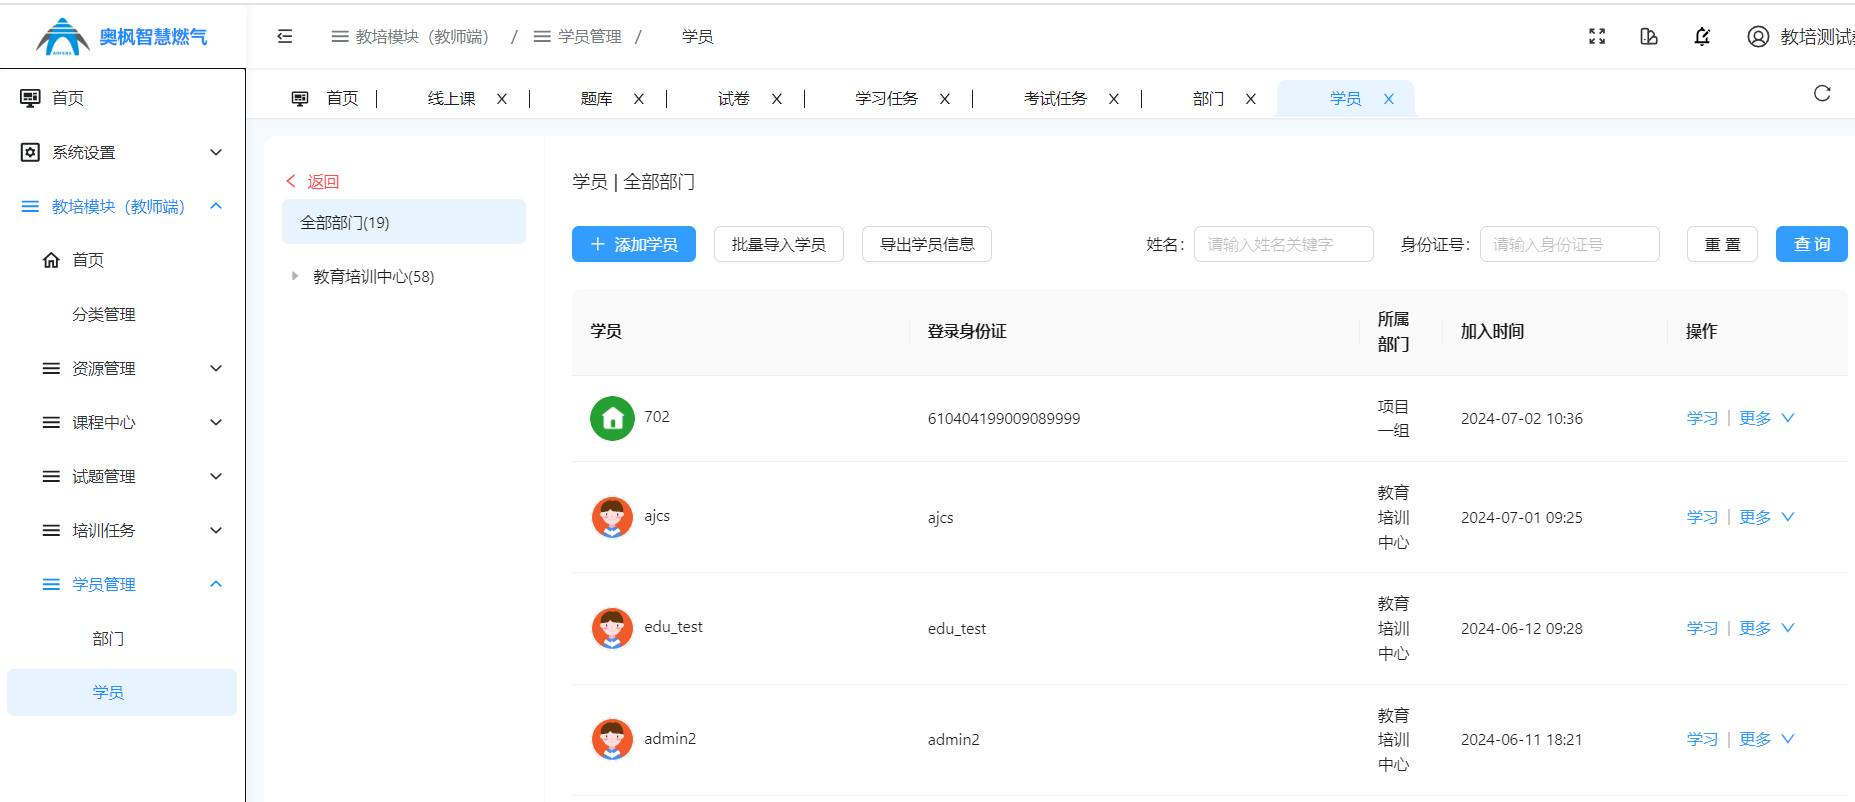Screen dimensions: 1855x802
Task: Open 部门 under 学员管理 in sidebar
Action: click(108, 638)
